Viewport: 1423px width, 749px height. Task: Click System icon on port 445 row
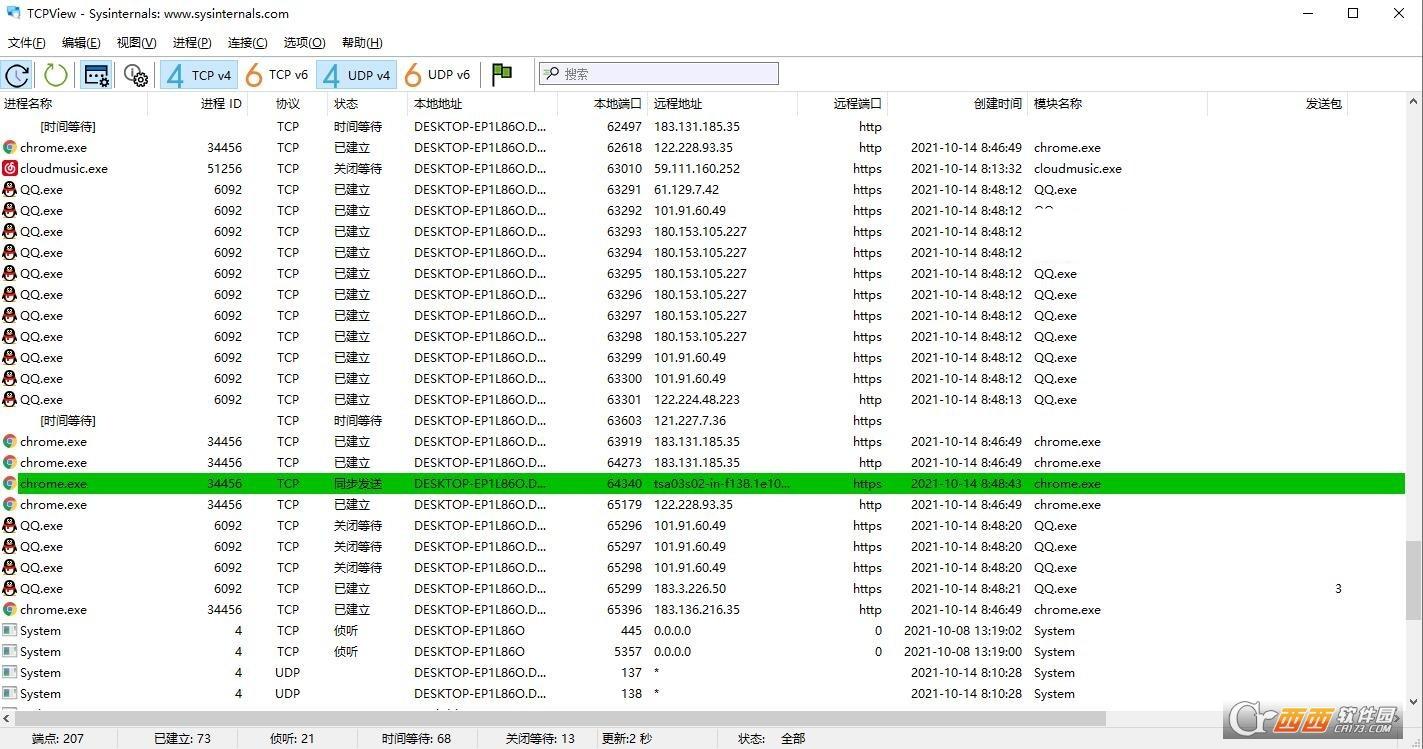[10, 630]
